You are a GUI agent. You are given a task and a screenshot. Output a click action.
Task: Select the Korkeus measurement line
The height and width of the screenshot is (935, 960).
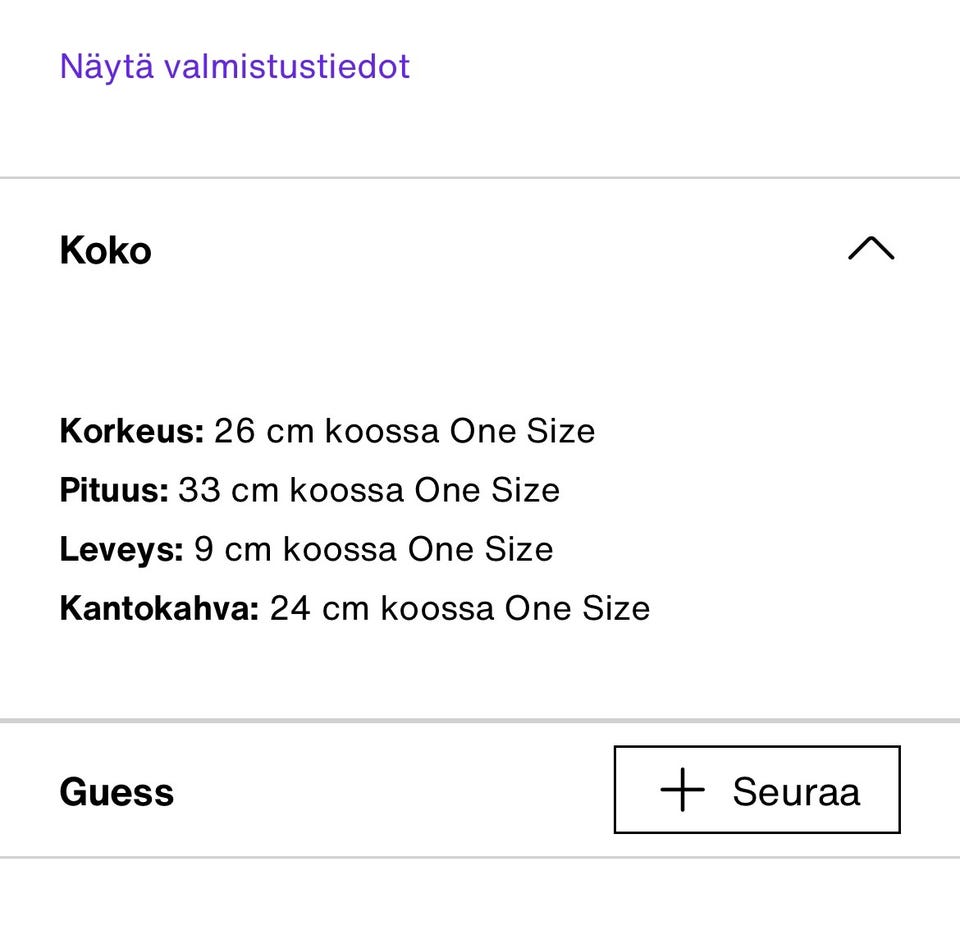click(328, 430)
